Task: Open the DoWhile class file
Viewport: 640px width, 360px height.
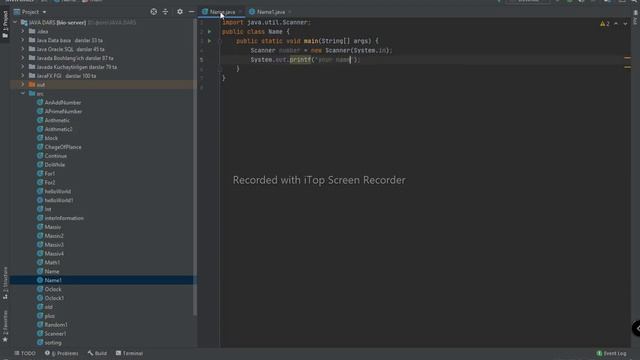Action: pyautogui.click(x=55, y=165)
